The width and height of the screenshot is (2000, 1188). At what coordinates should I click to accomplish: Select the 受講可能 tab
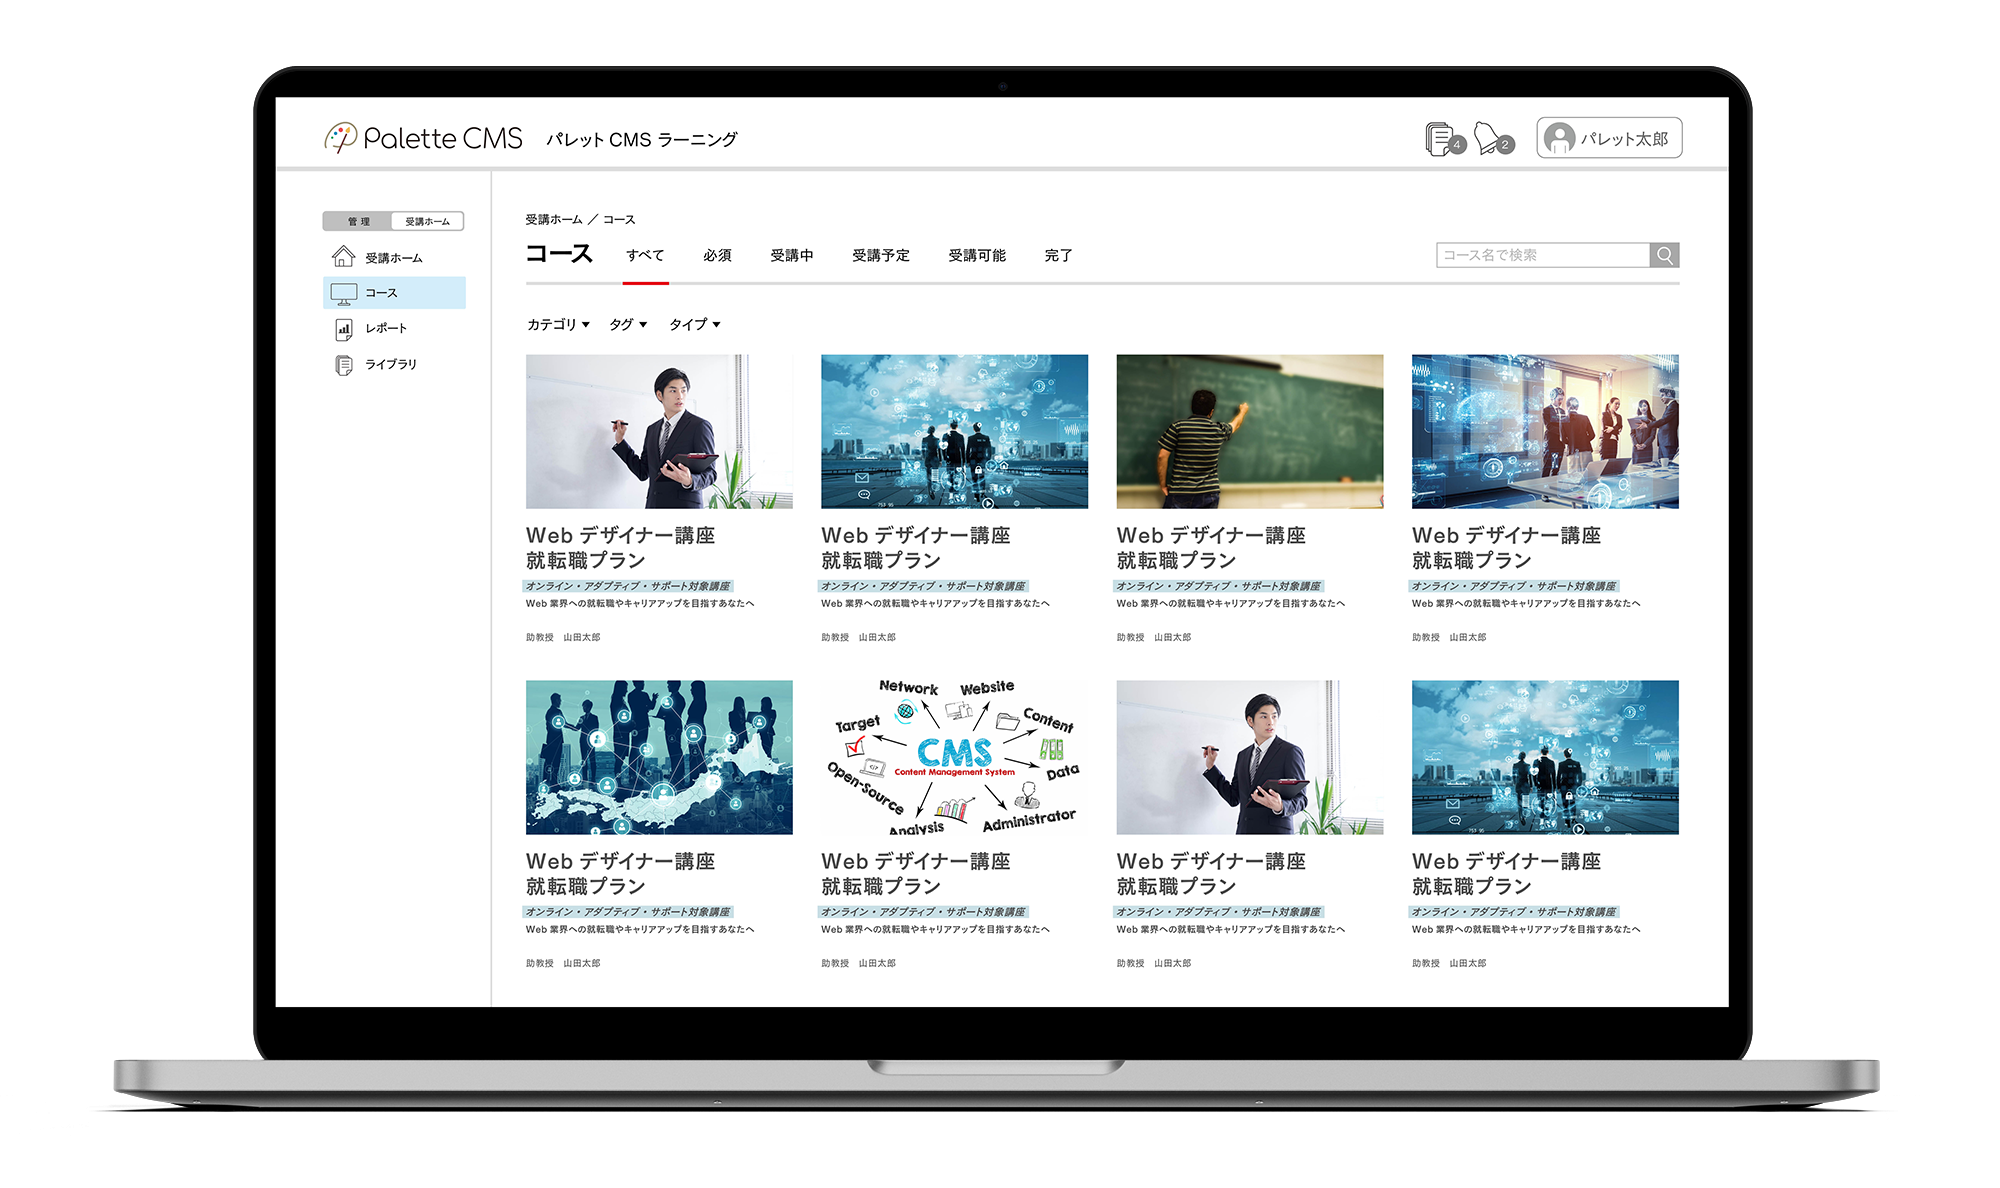[x=977, y=256]
